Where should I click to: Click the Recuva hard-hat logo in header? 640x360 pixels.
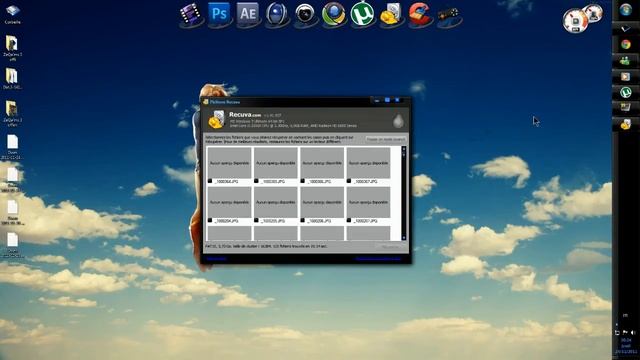pos(216,120)
